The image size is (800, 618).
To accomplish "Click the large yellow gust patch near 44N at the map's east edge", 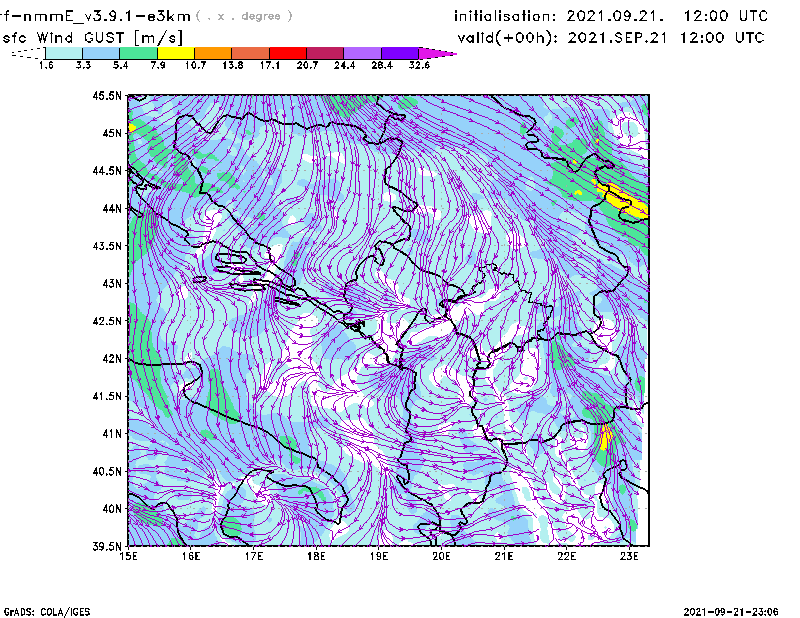I will 624,201.
